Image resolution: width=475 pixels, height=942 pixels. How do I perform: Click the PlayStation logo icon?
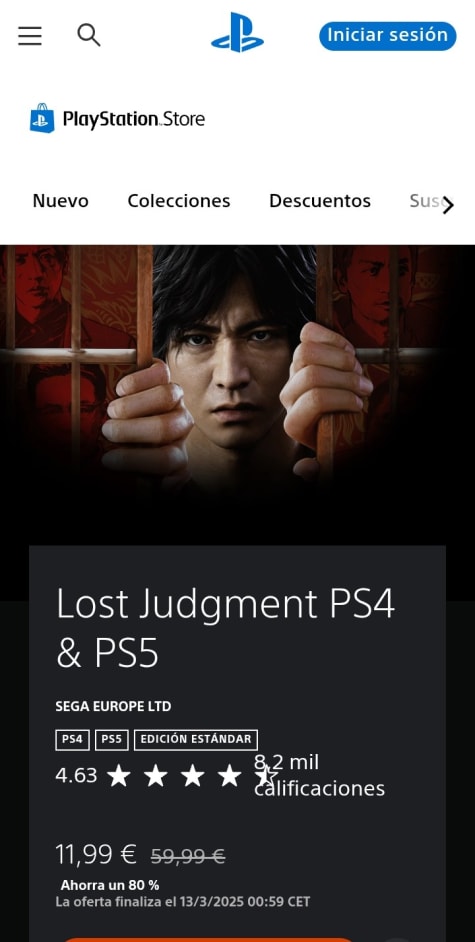tap(237, 33)
